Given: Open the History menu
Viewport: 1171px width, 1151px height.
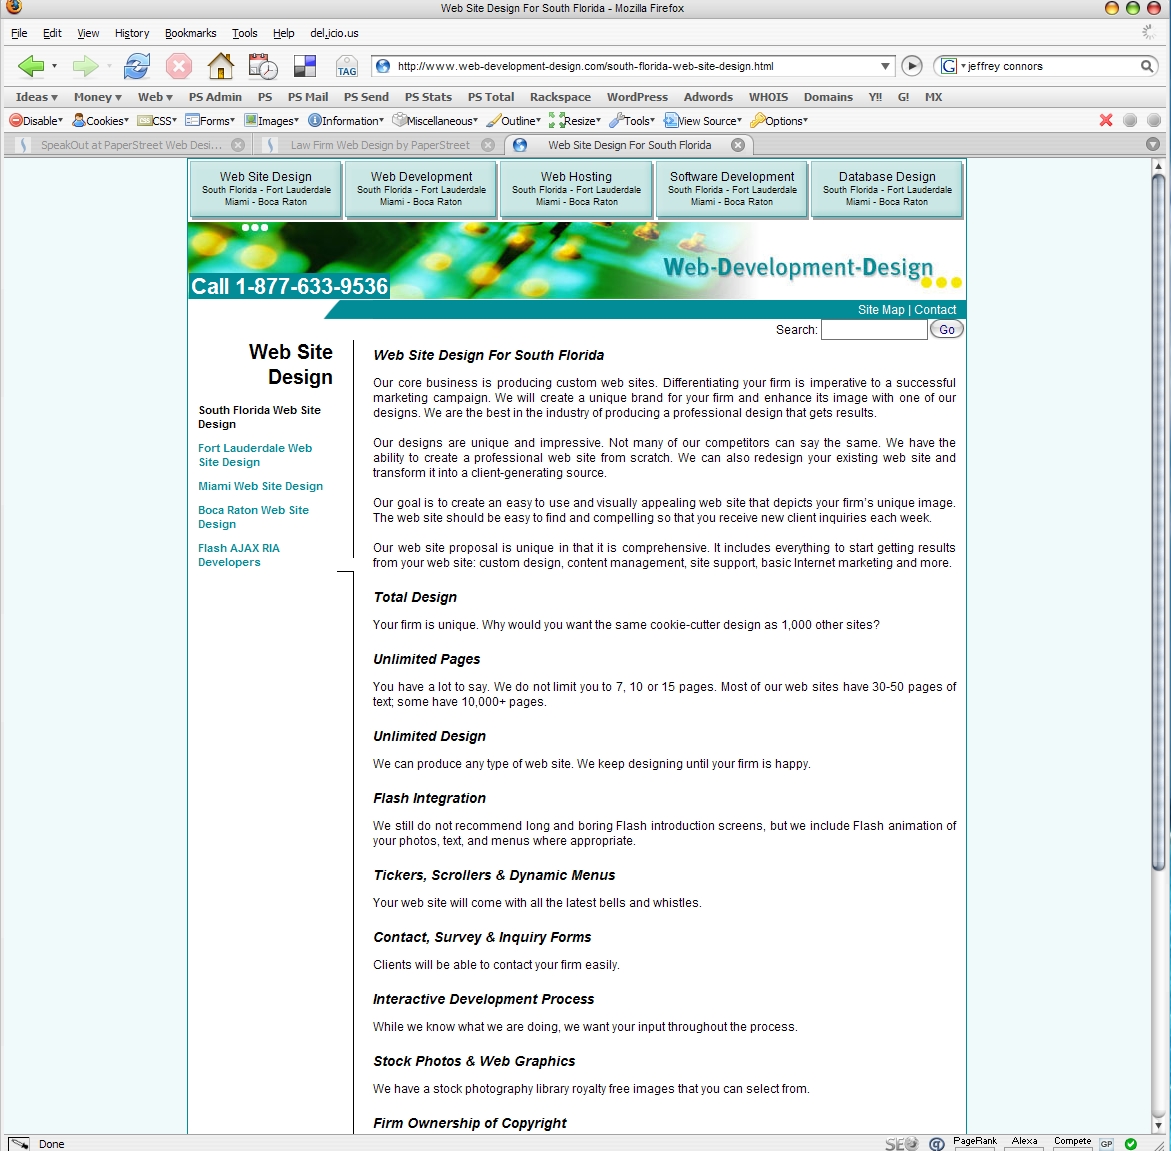Looking at the screenshot, I should (132, 33).
